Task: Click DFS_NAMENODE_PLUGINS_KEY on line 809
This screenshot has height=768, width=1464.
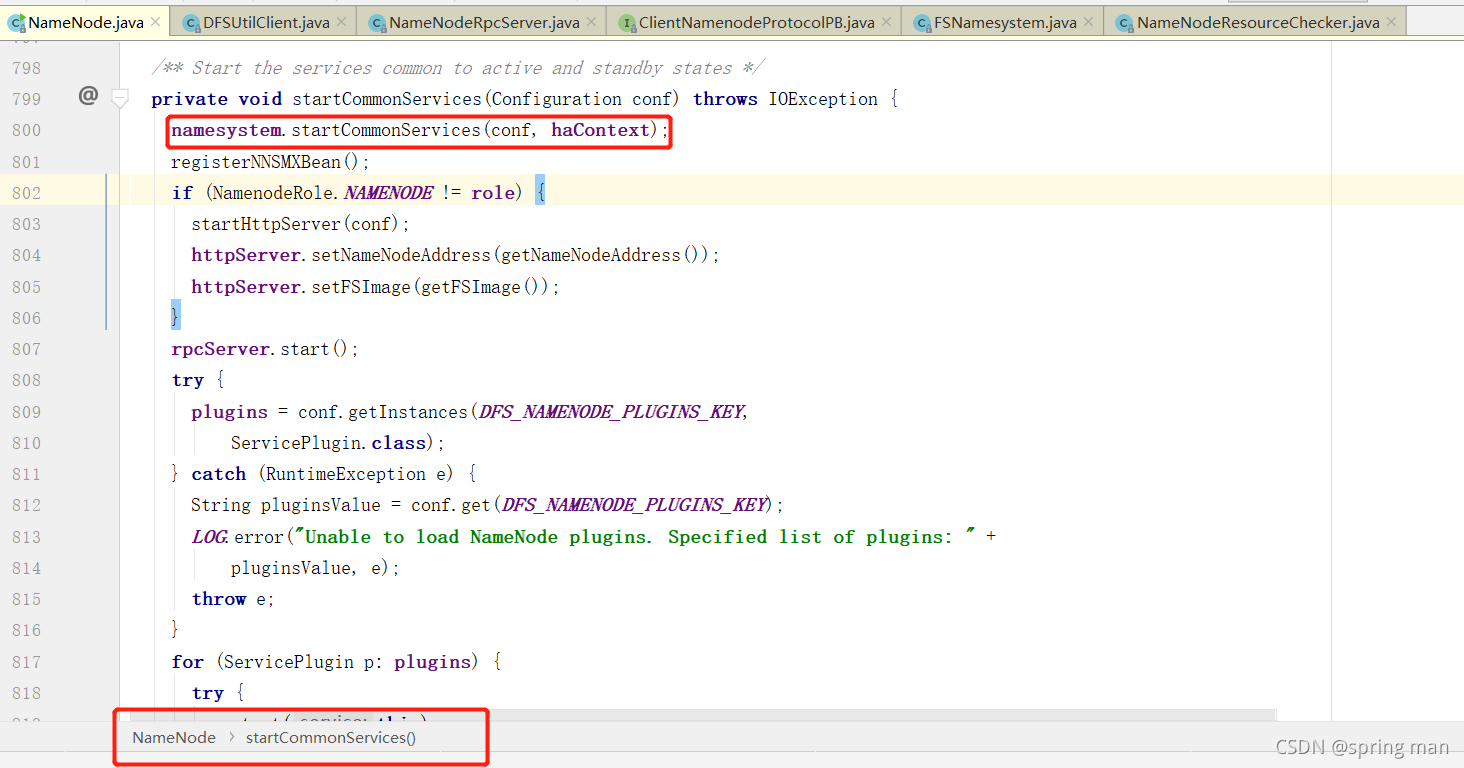Action: (610, 412)
